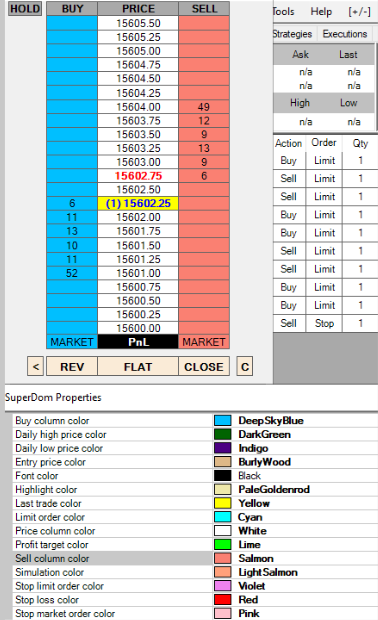Select the Sell Stop order row
This screenshot has height=620, width=378.
pyautogui.click(x=325, y=323)
